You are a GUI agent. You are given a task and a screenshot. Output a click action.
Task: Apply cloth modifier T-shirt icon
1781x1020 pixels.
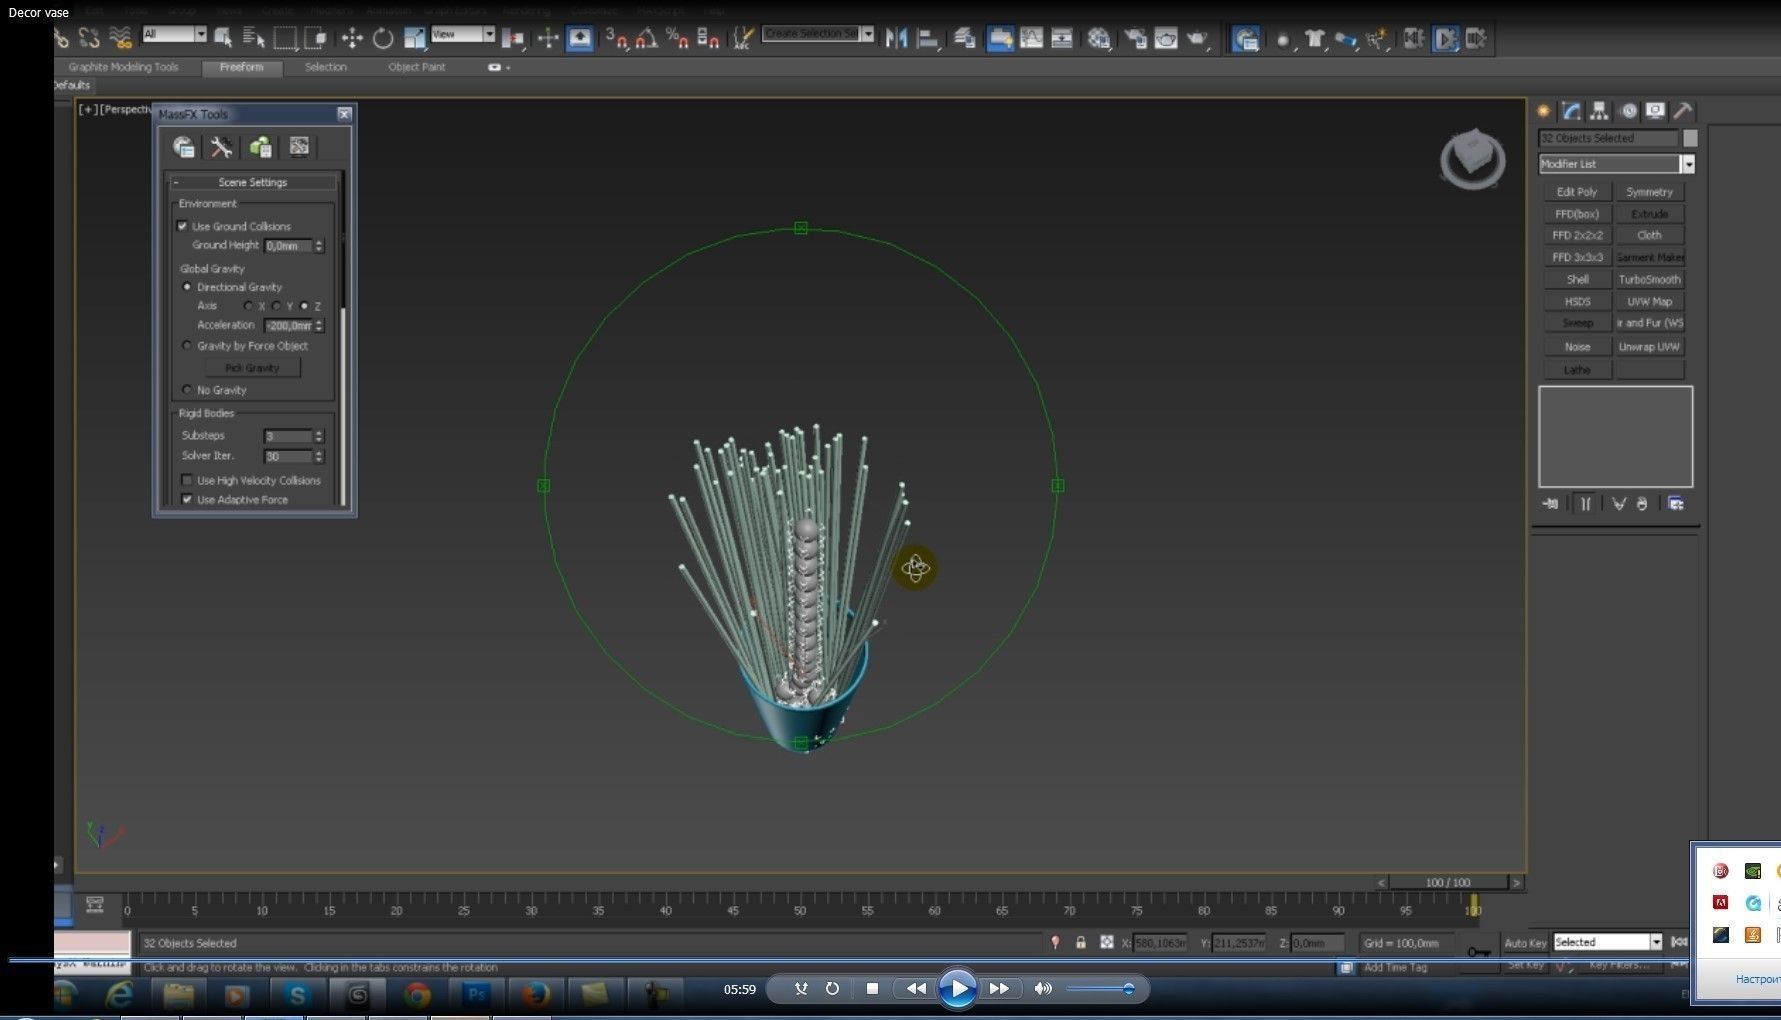[1314, 38]
